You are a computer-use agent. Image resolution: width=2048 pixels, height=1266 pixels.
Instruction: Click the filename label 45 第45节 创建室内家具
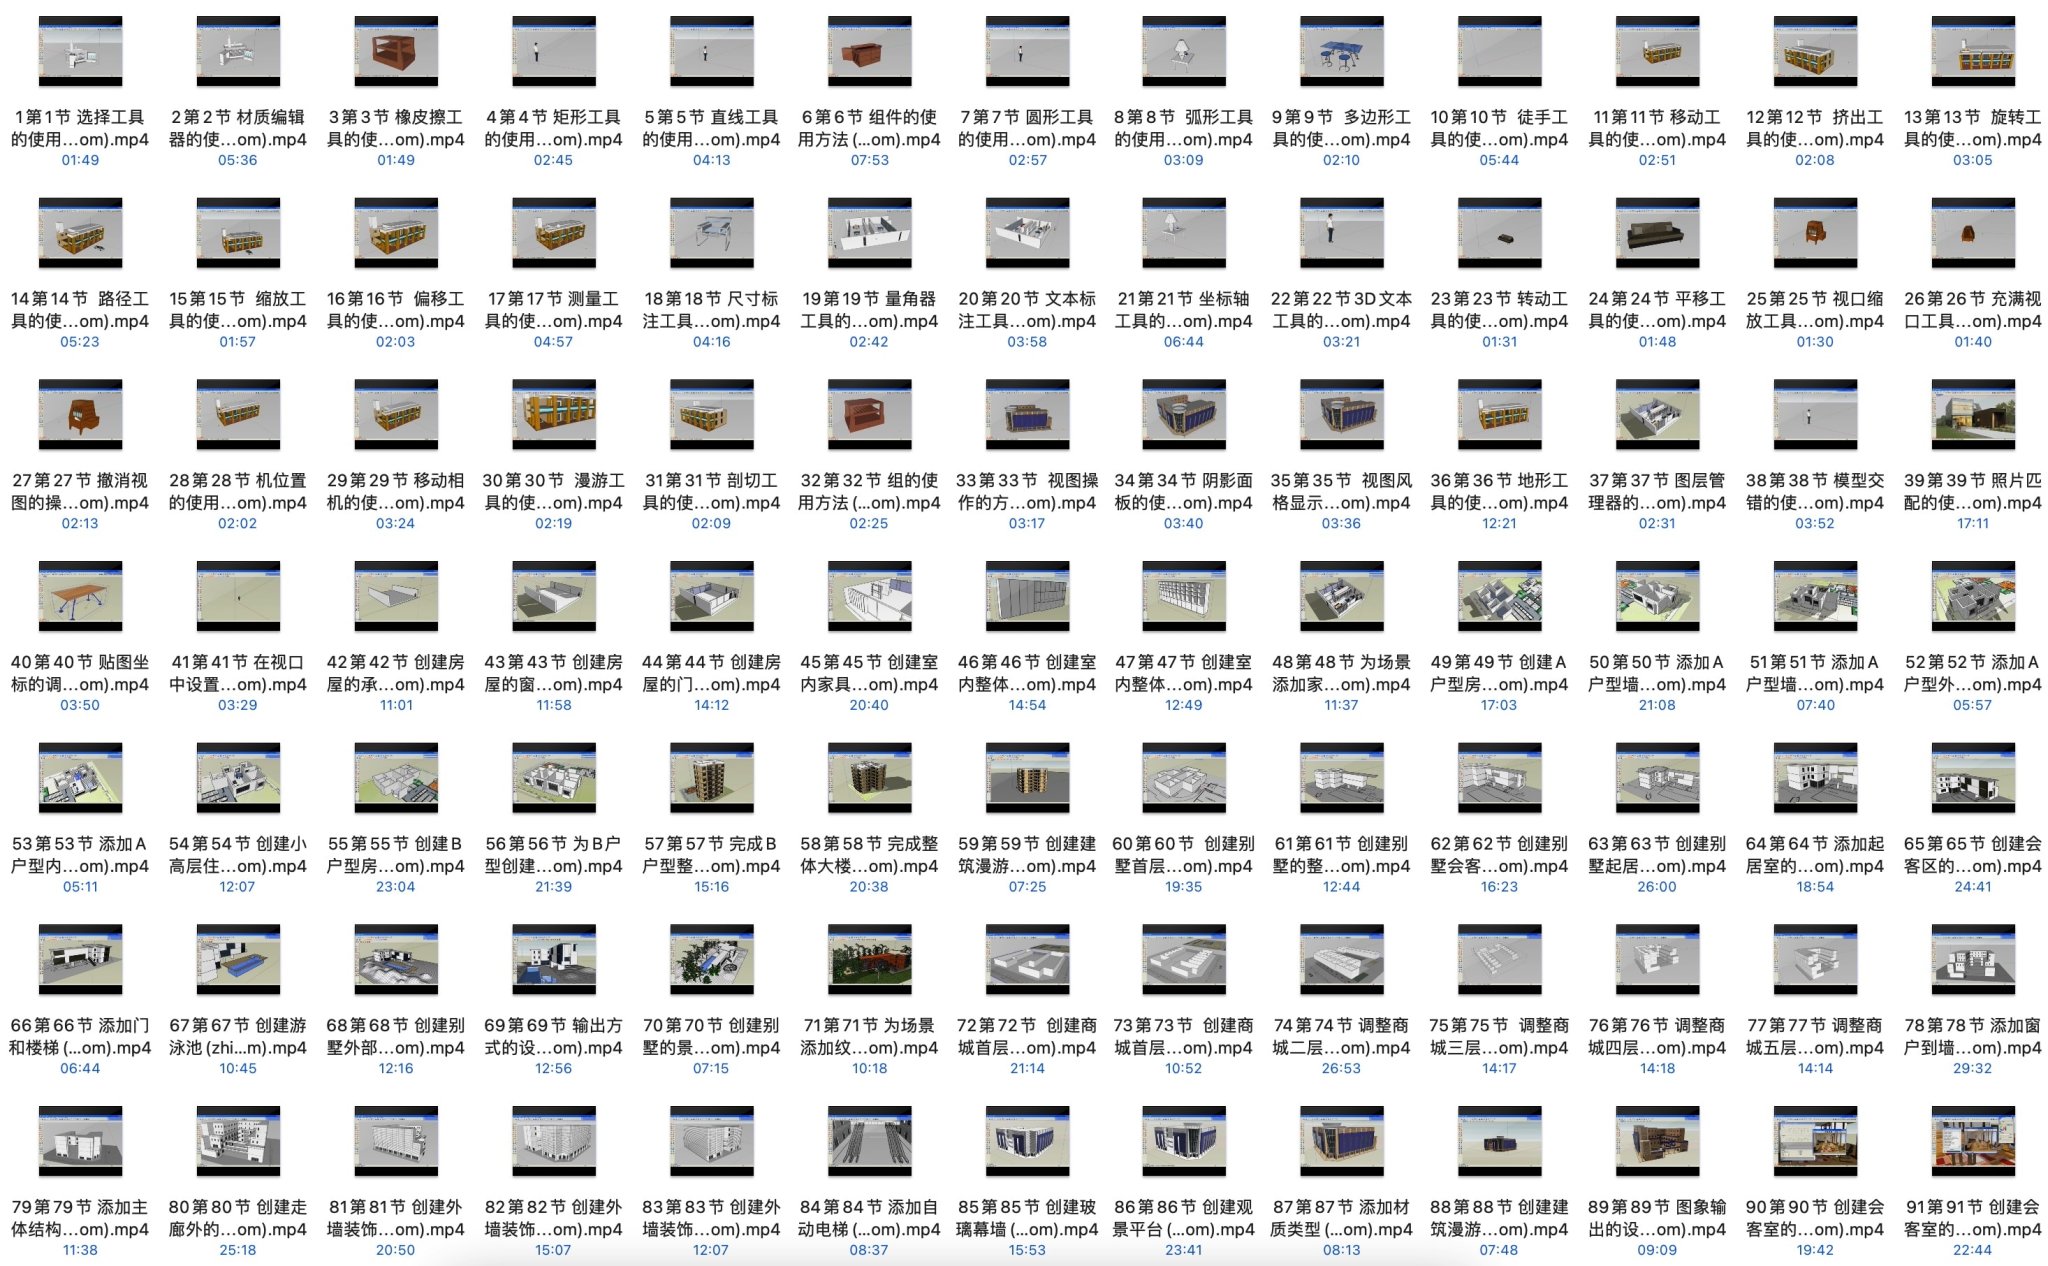pos(869,673)
